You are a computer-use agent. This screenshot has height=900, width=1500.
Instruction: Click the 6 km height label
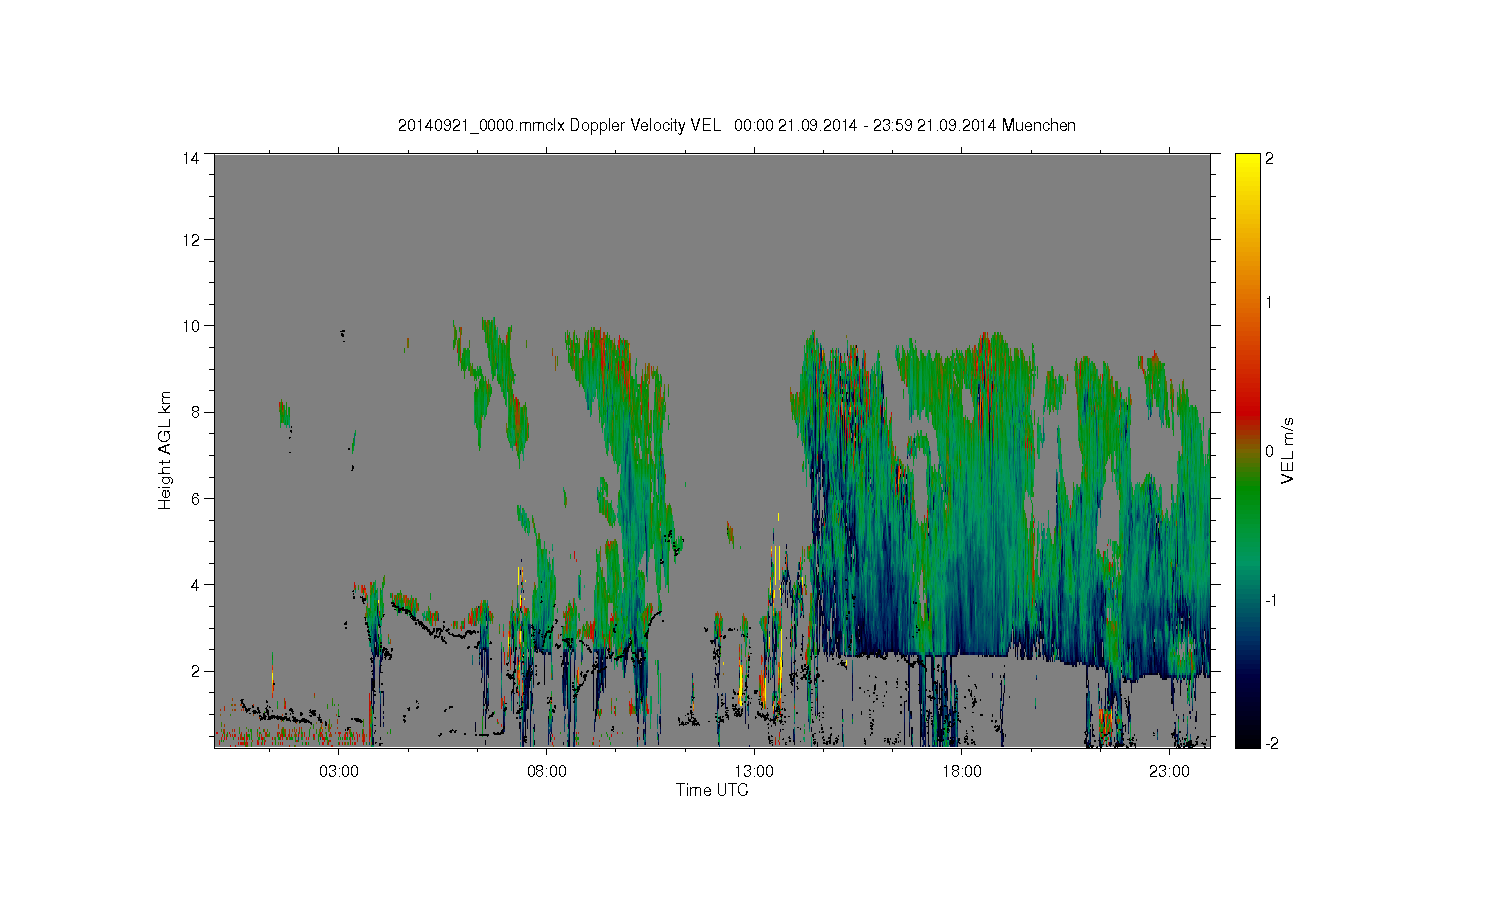(195, 498)
